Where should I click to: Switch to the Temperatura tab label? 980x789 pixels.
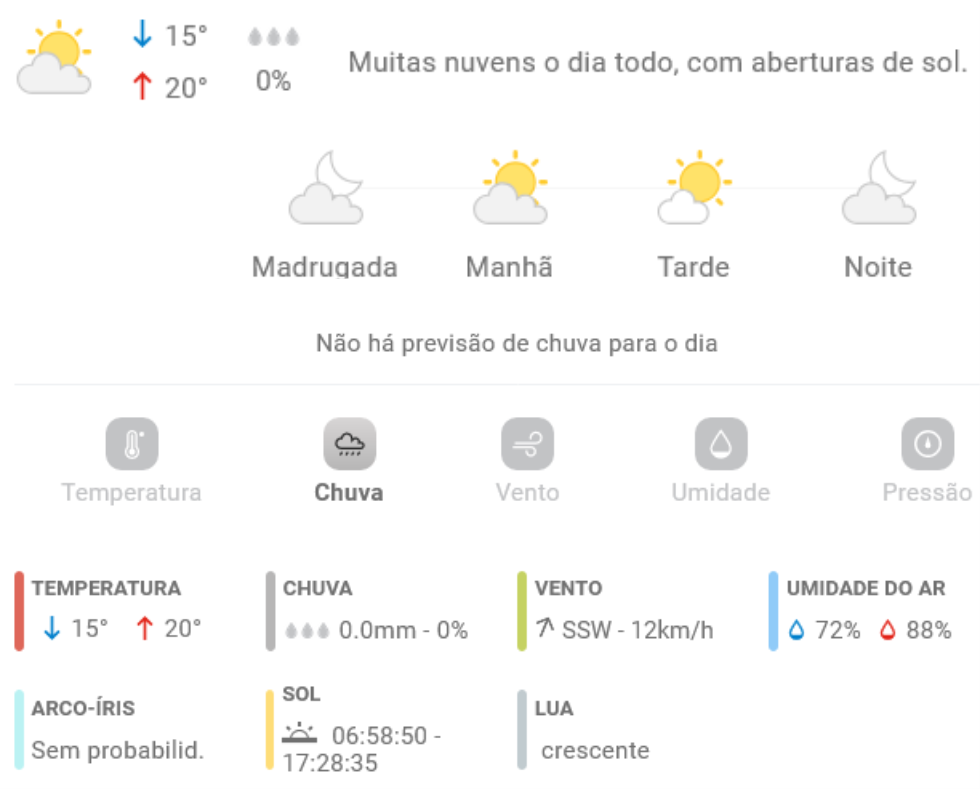coord(131,493)
